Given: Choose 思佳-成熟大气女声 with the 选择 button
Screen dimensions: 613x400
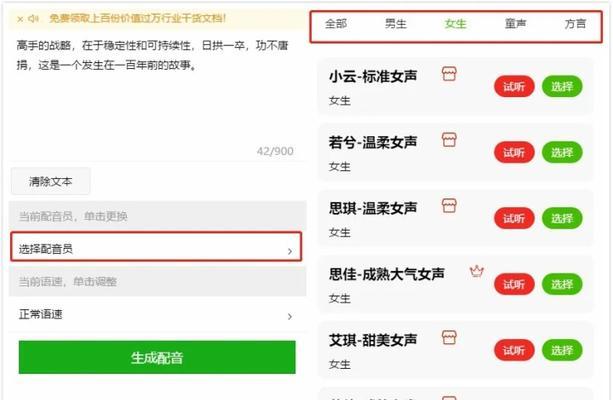Looking at the screenshot, I should (562, 284).
